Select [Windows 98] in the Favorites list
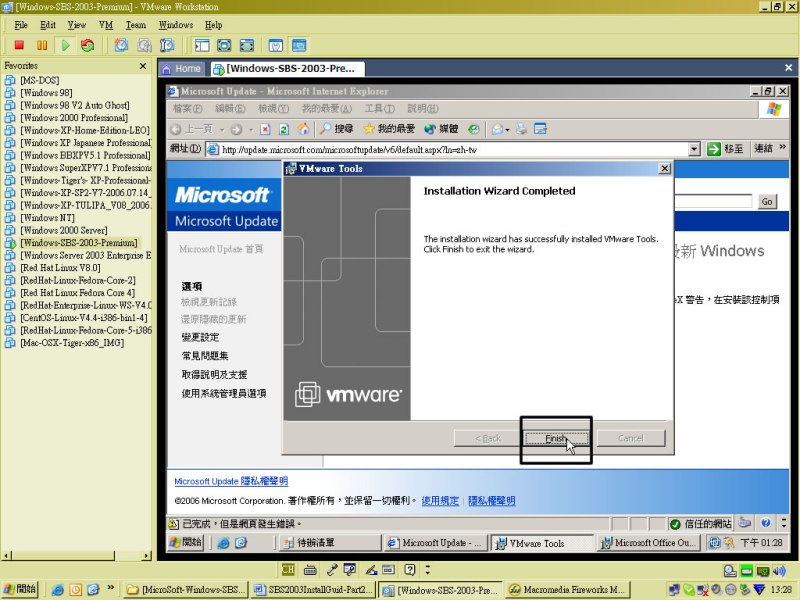The image size is (800, 600). (x=46, y=93)
